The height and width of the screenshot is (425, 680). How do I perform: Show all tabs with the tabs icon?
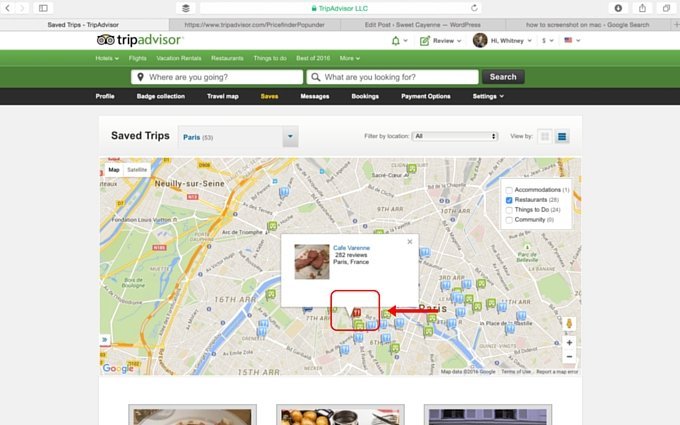click(667, 8)
